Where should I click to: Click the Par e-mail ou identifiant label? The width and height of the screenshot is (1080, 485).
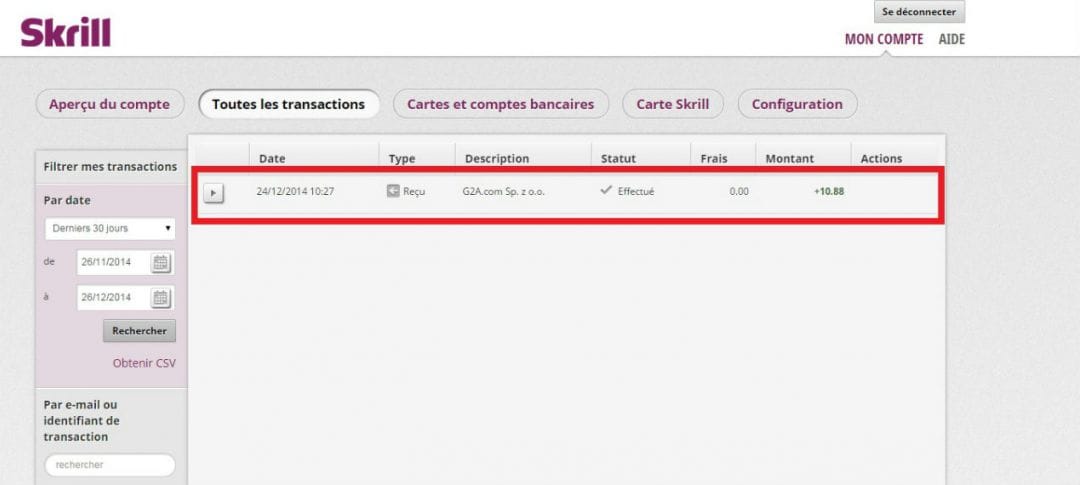click(81, 420)
